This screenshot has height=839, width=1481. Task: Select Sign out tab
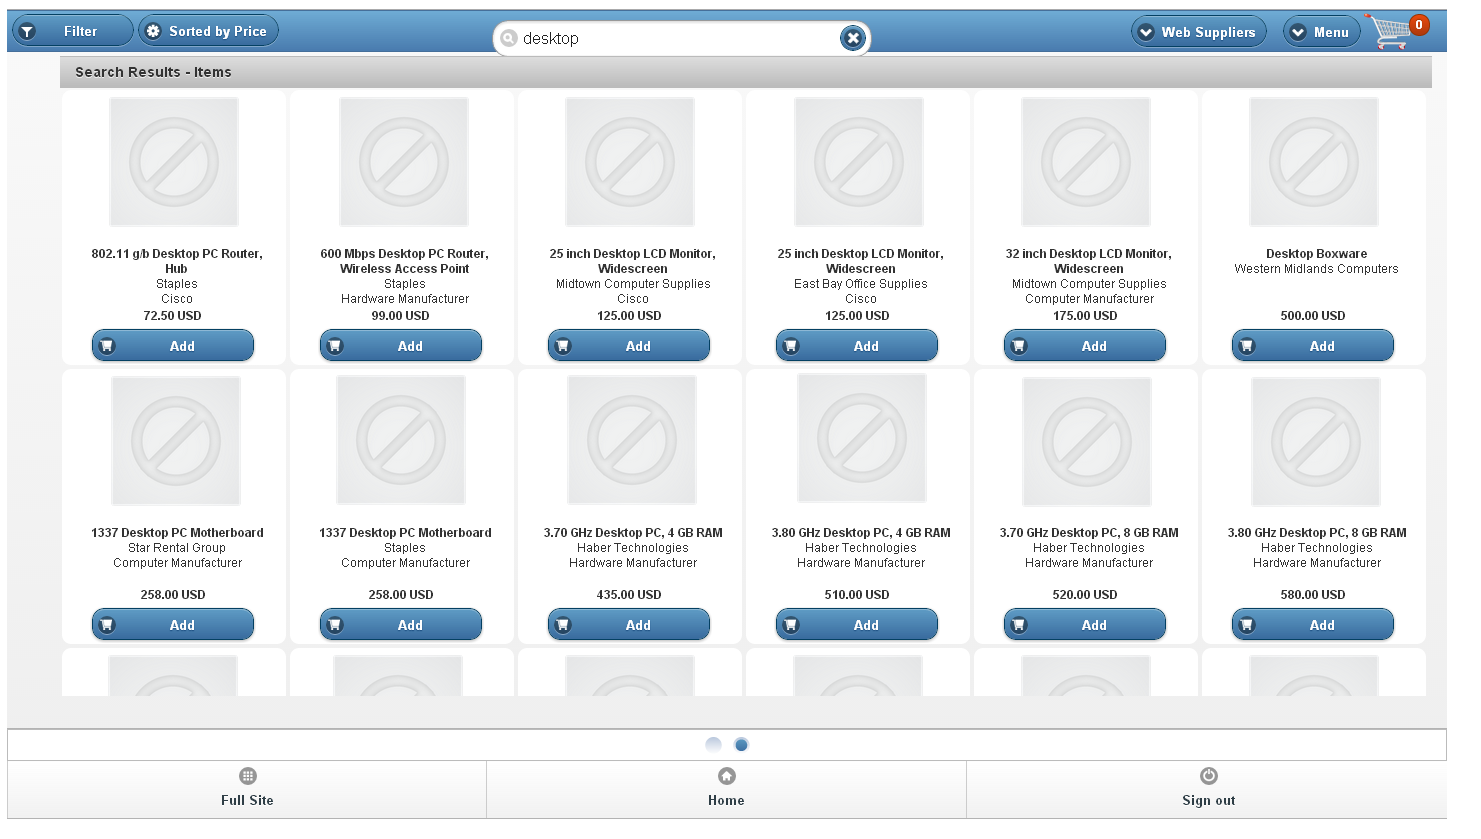pyautogui.click(x=1207, y=789)
